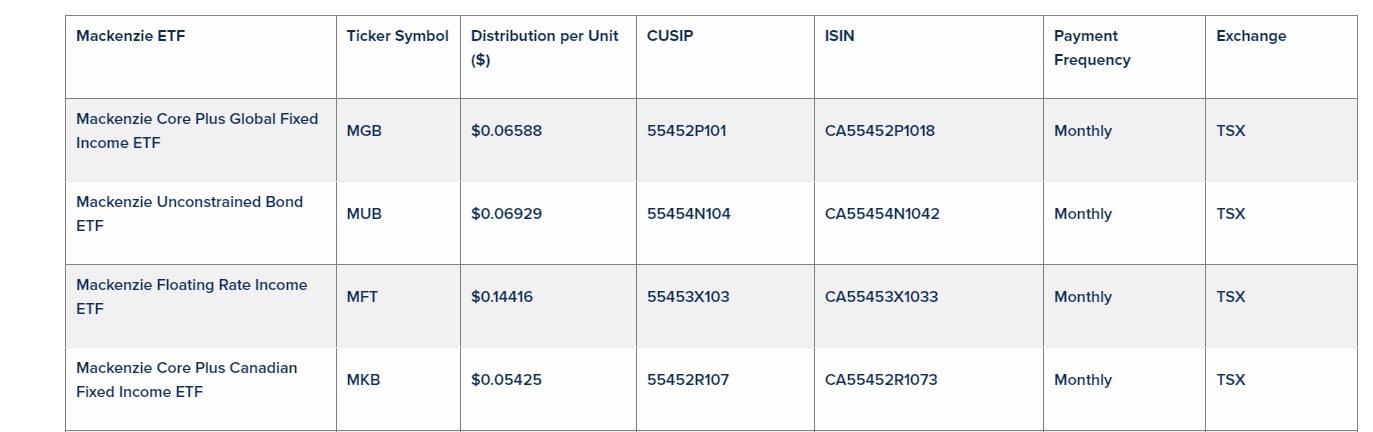Click the MUB ticker symbol
Viewport: 1373px width, 432px height.
(364, 214)
